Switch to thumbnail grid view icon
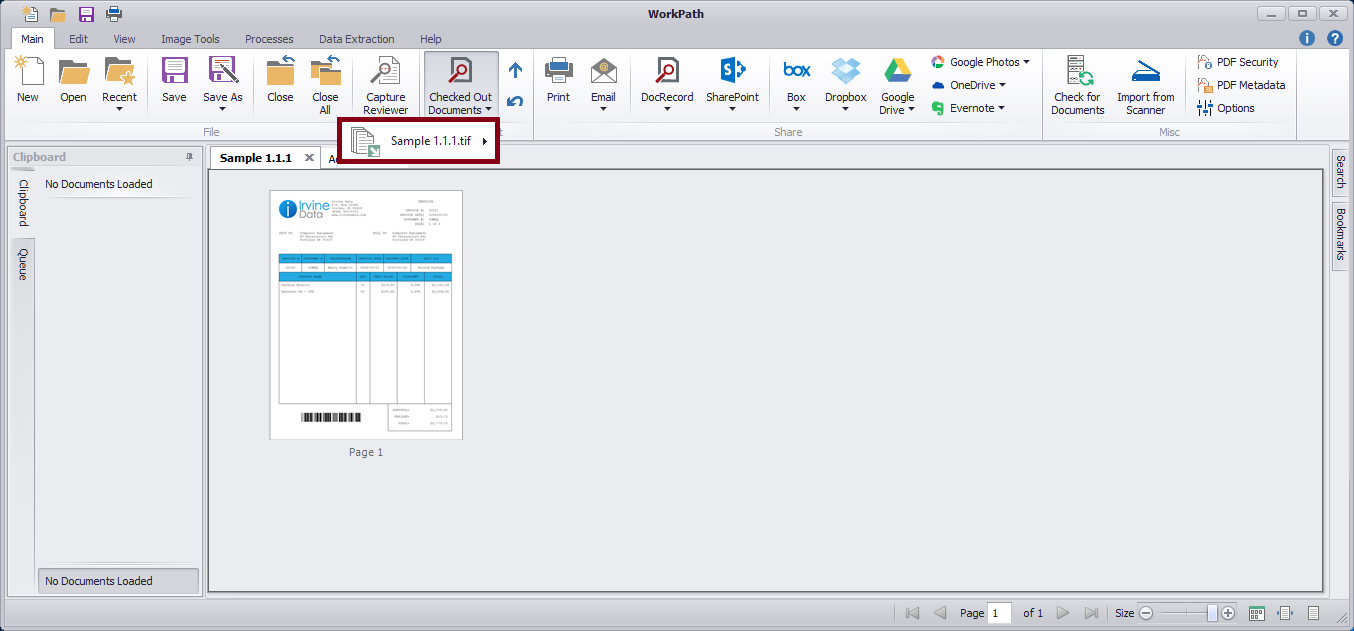The height and width of the screenshot is (631, 1354). point(1257,613)
